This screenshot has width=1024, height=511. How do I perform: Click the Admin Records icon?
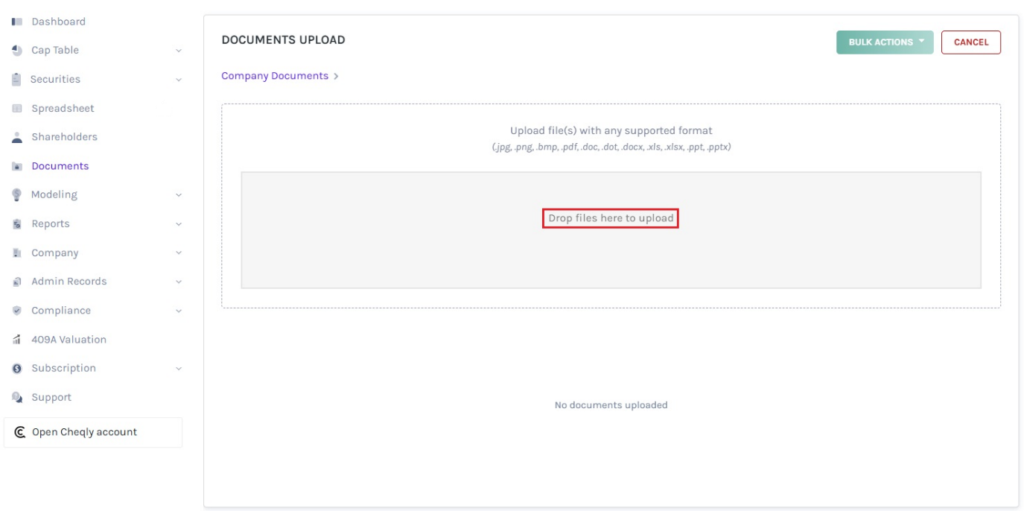pos(17,282)
